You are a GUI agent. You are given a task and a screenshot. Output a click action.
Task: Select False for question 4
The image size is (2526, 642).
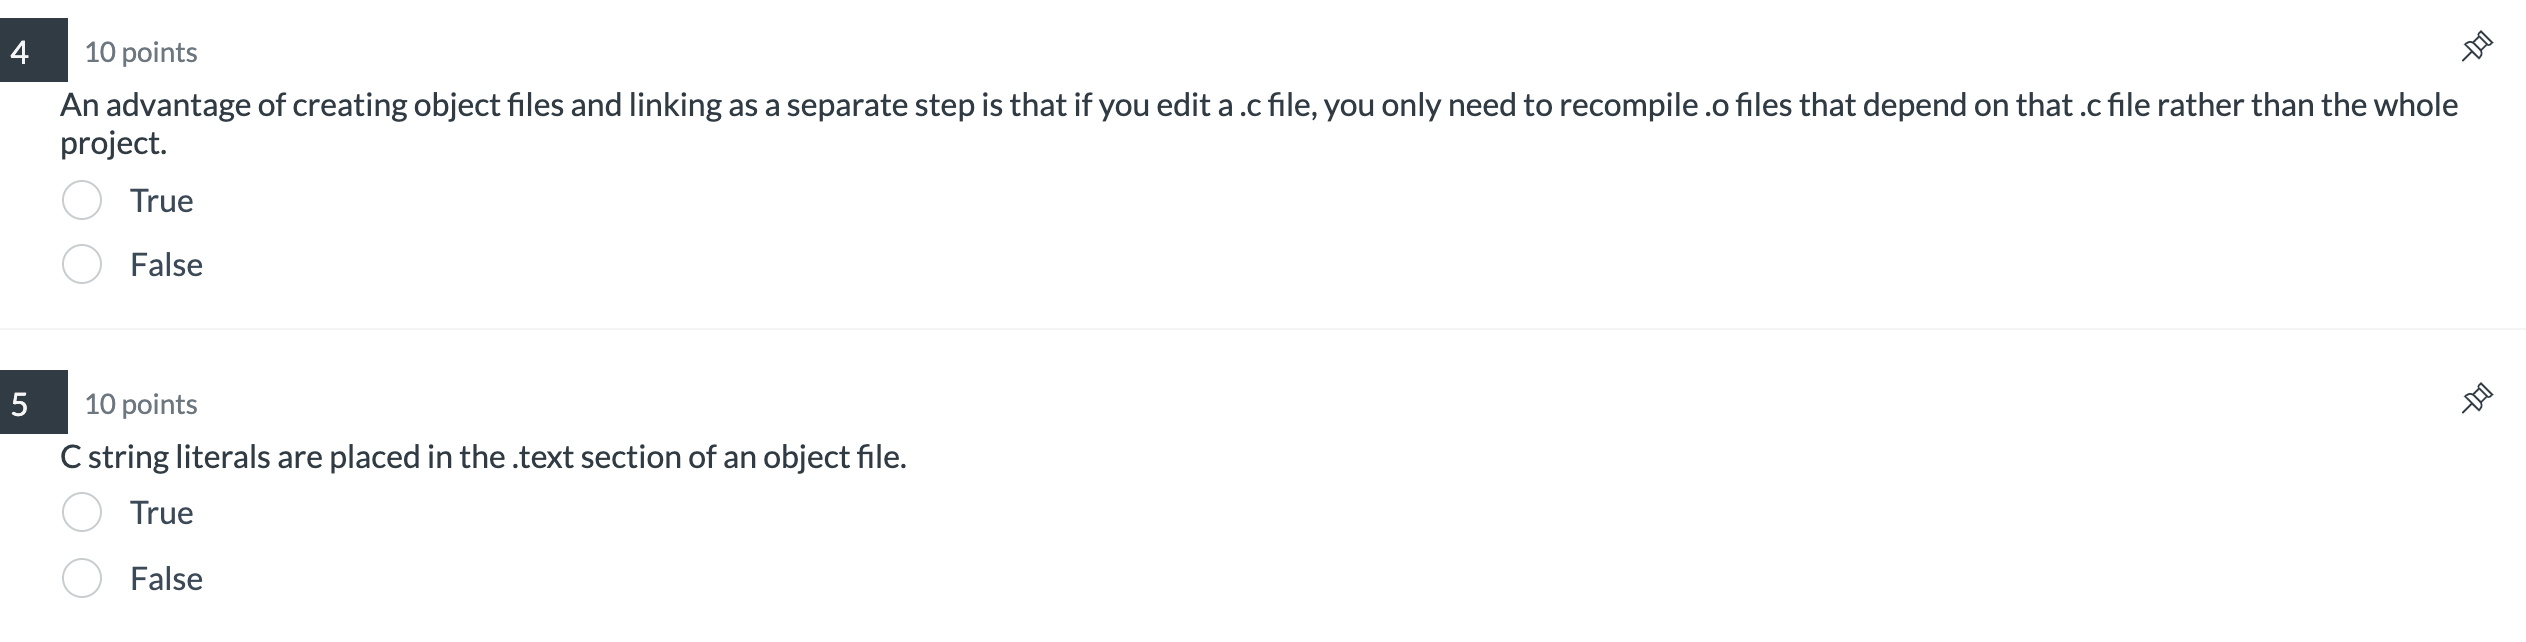83,265
